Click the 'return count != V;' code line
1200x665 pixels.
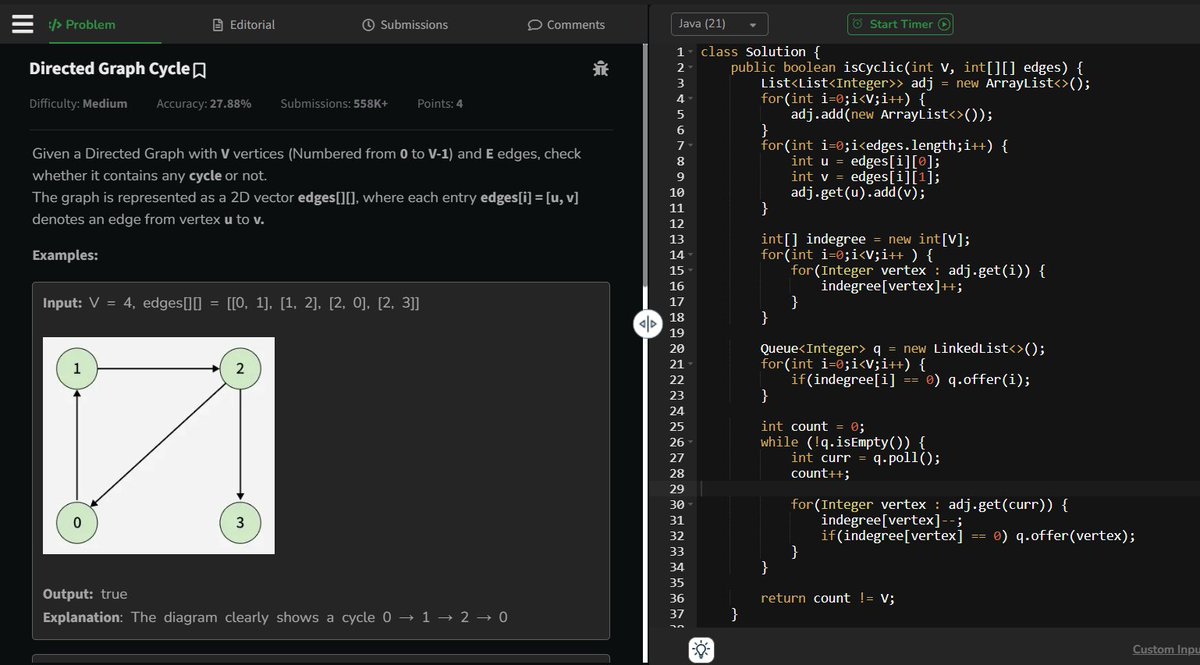point(827,598)
